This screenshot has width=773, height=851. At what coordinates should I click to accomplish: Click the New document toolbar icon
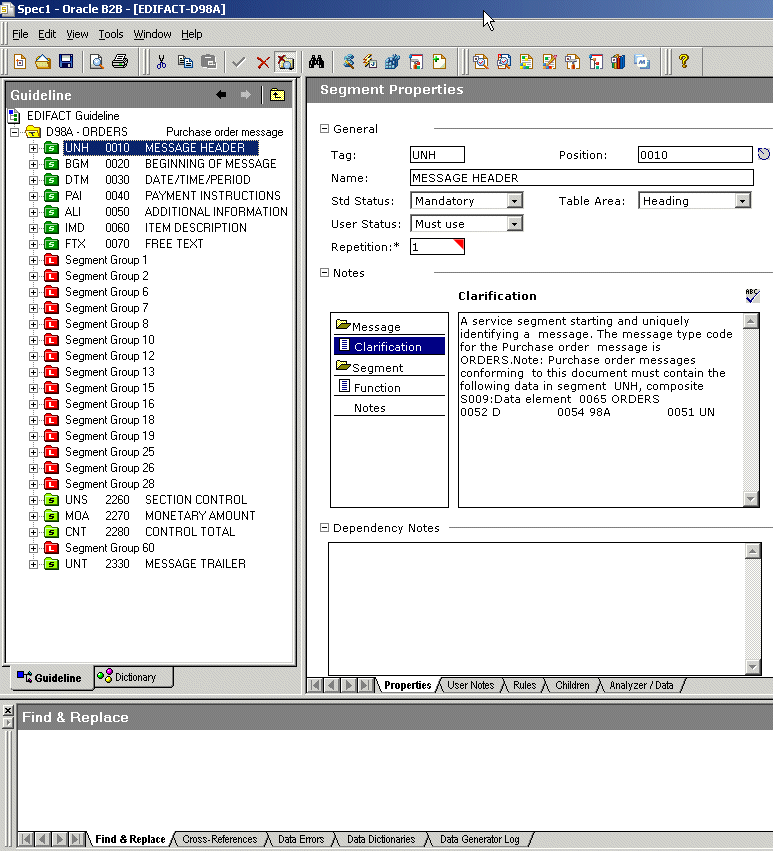pos(20,62)
